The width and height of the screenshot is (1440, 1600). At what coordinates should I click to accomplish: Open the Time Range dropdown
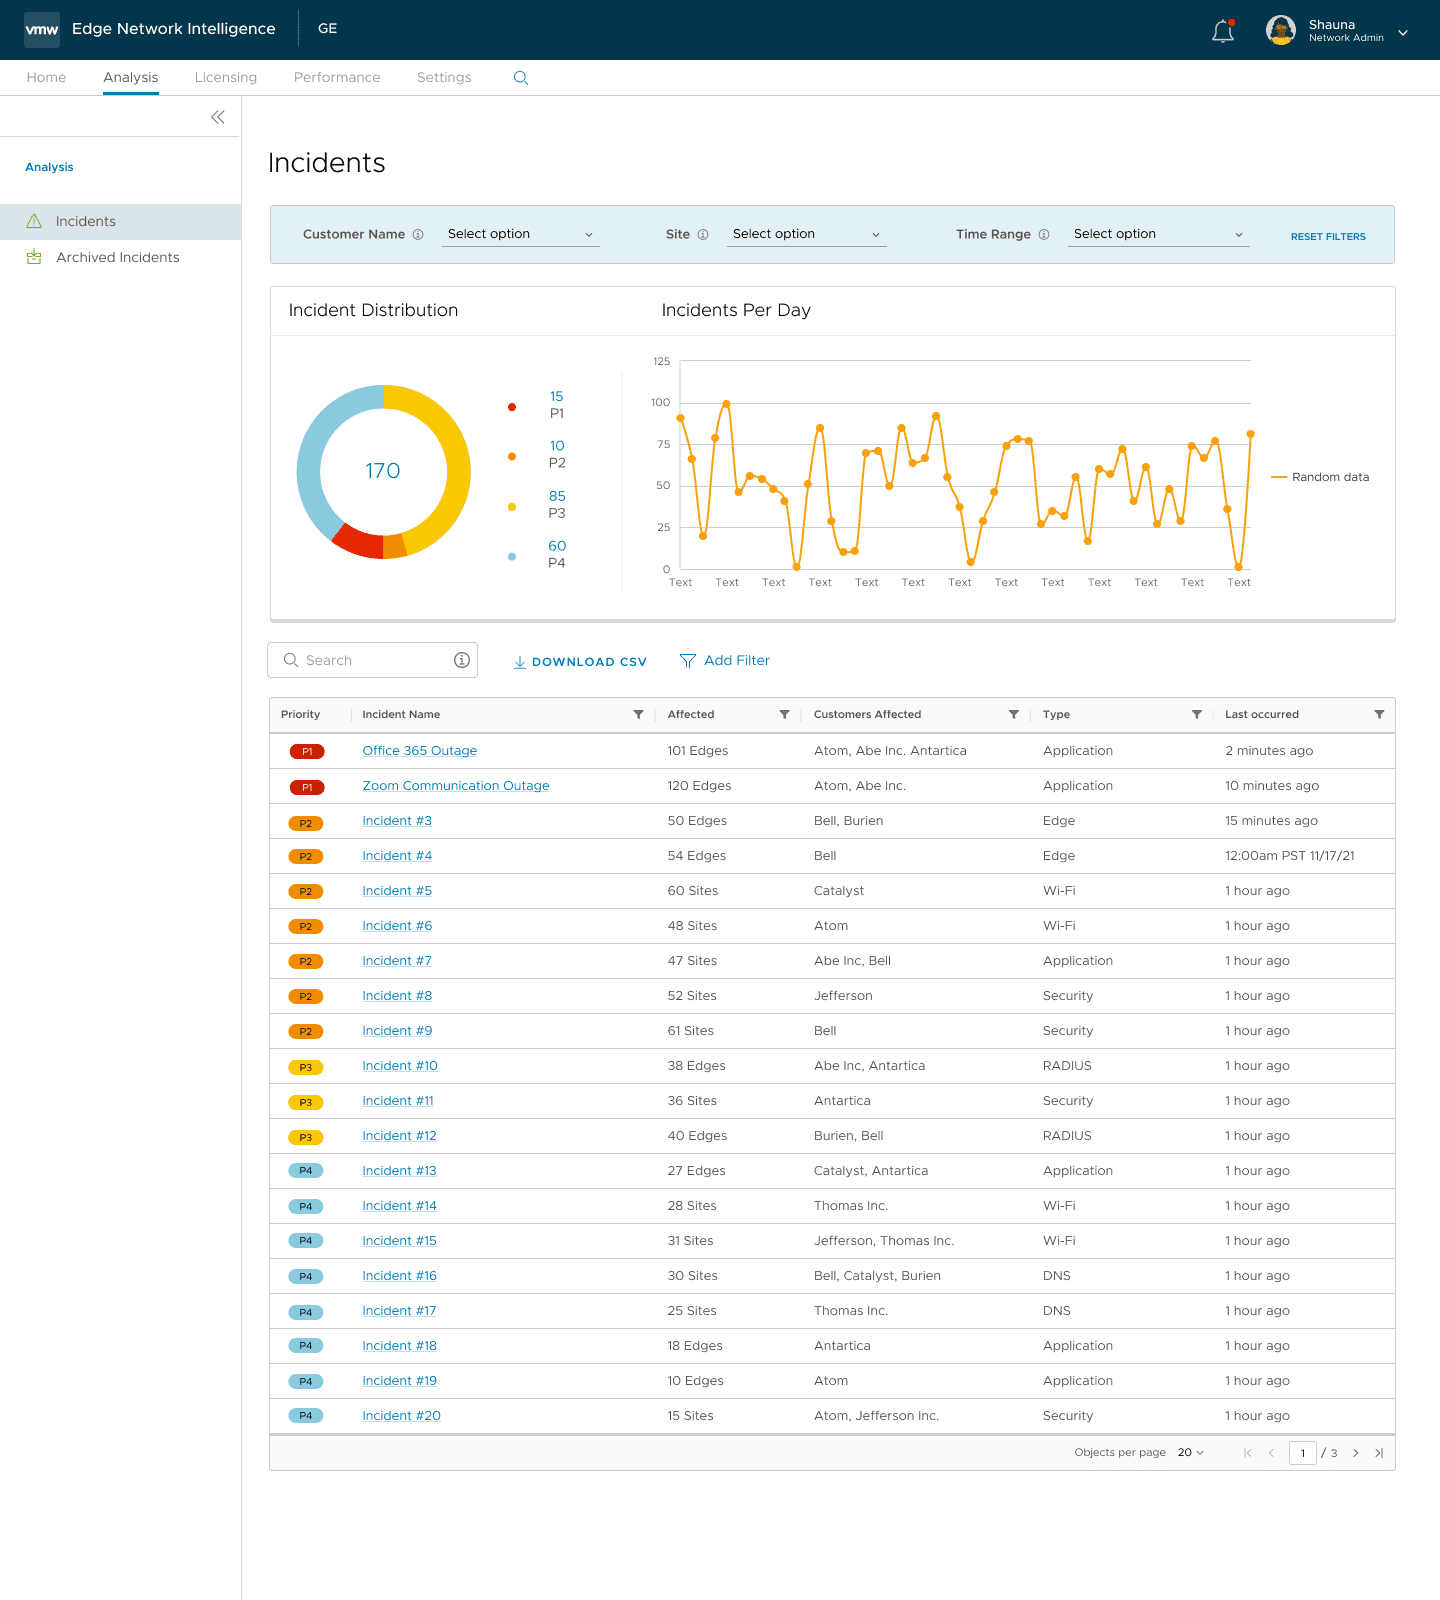tap(1158, 234)
